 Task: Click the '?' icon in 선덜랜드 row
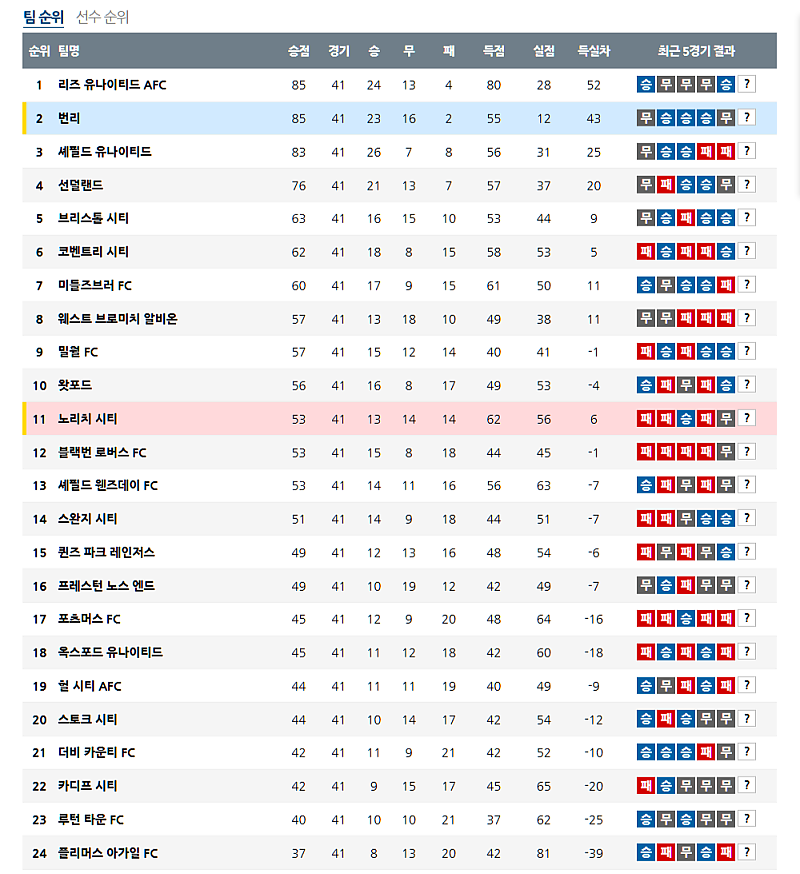click(x=747, y=185)
